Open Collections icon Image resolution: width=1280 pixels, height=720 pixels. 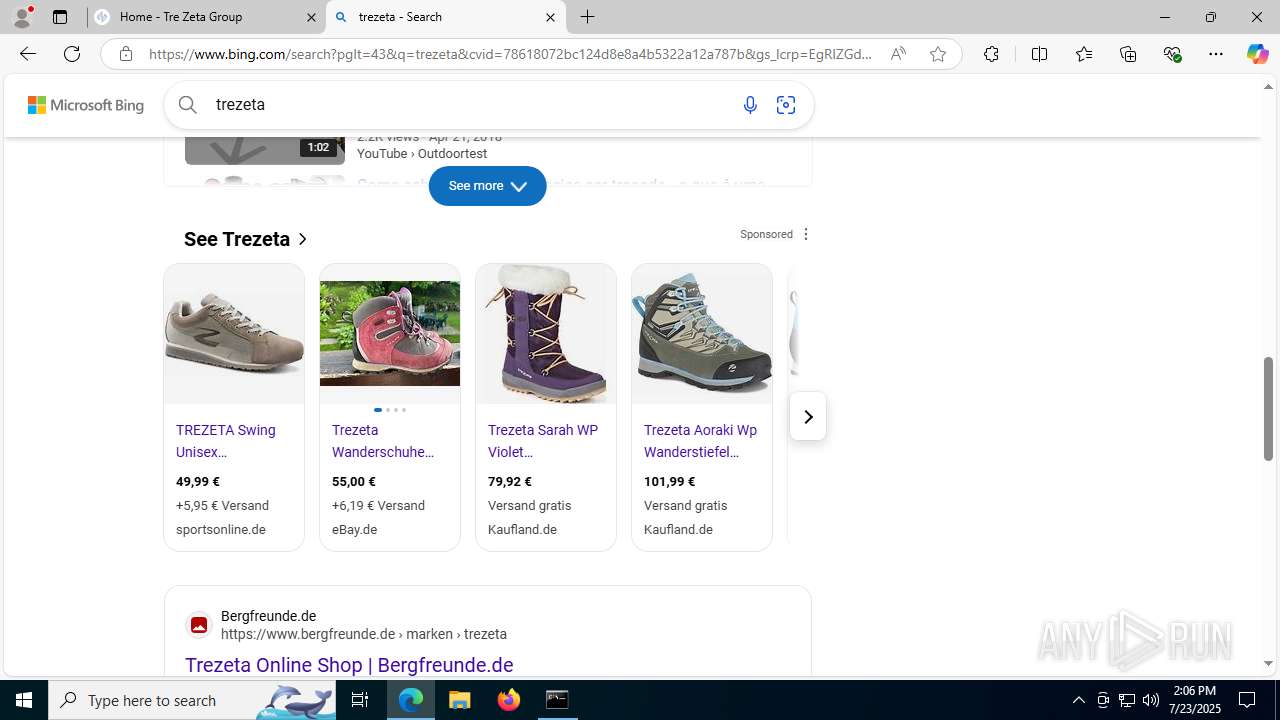pos(1128,54)
